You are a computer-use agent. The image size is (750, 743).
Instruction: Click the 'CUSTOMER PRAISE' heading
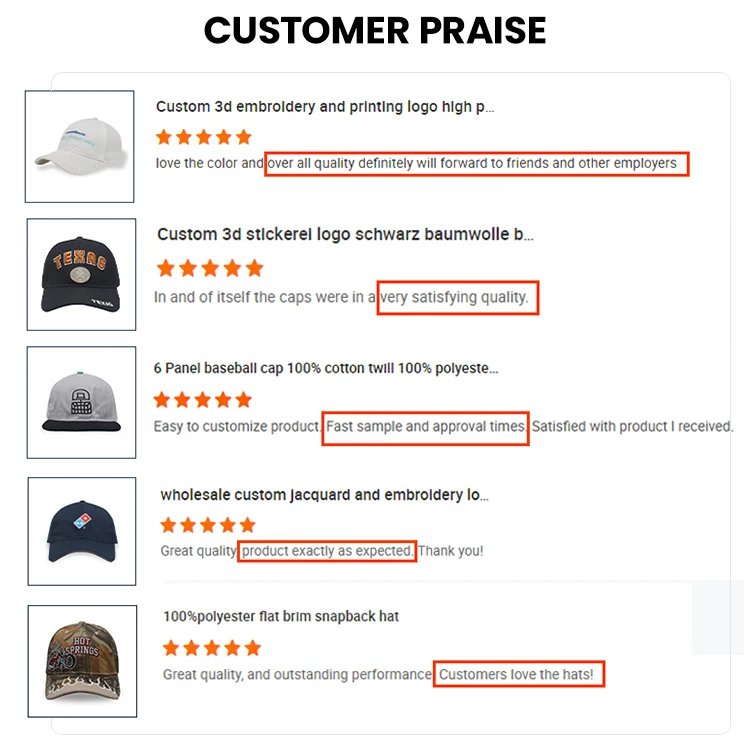[375, 31]
